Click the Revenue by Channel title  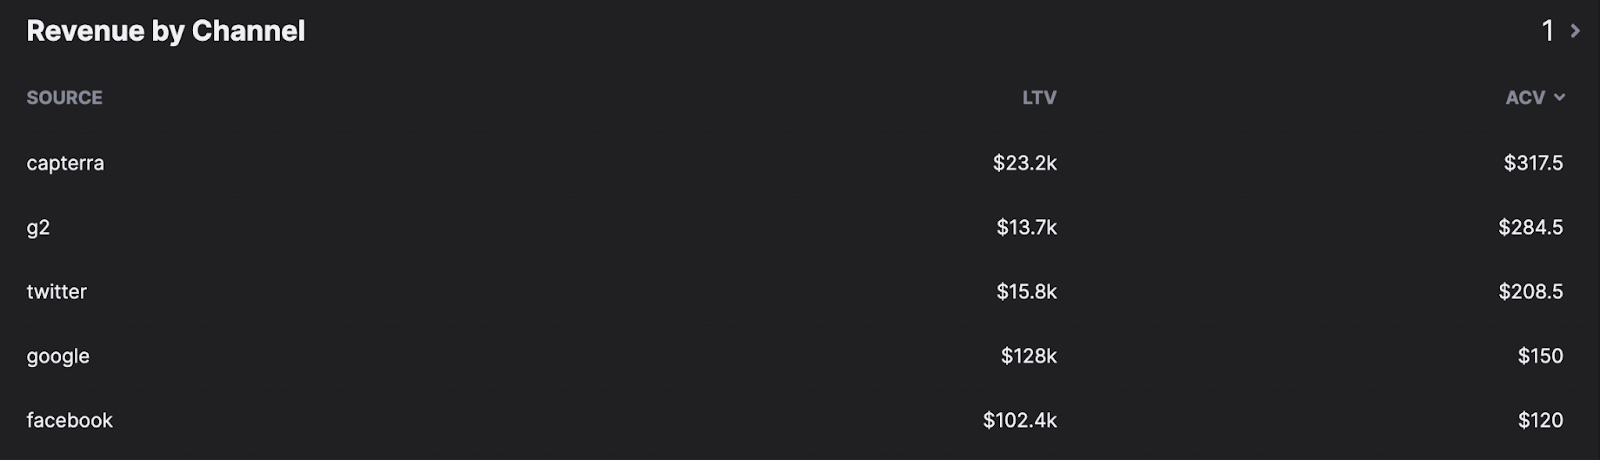coord(166,31)
